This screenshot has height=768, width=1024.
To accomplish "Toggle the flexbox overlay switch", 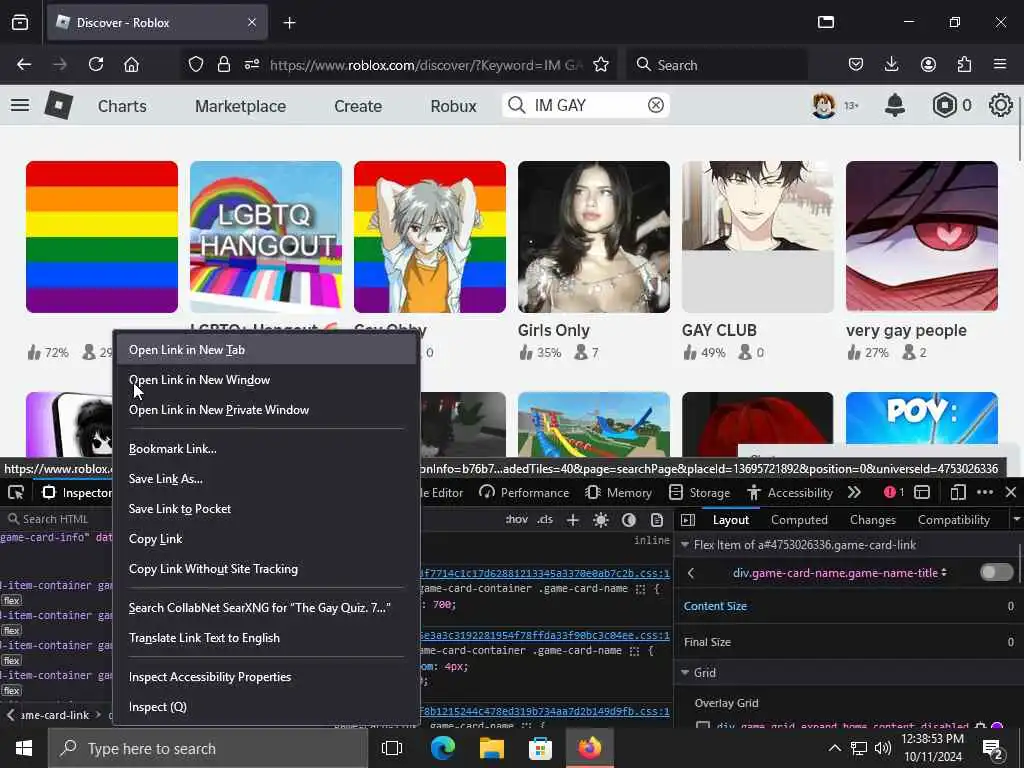I will tap(997, 573).
